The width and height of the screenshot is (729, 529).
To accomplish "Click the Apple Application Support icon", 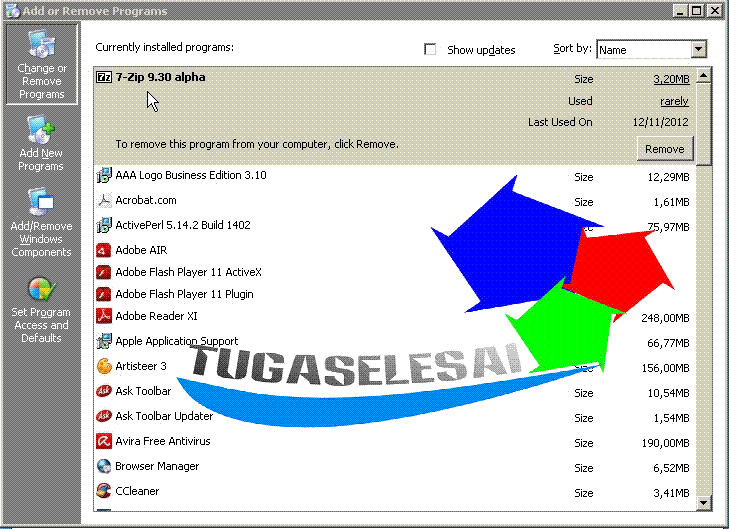I will [x=104, y=341].
